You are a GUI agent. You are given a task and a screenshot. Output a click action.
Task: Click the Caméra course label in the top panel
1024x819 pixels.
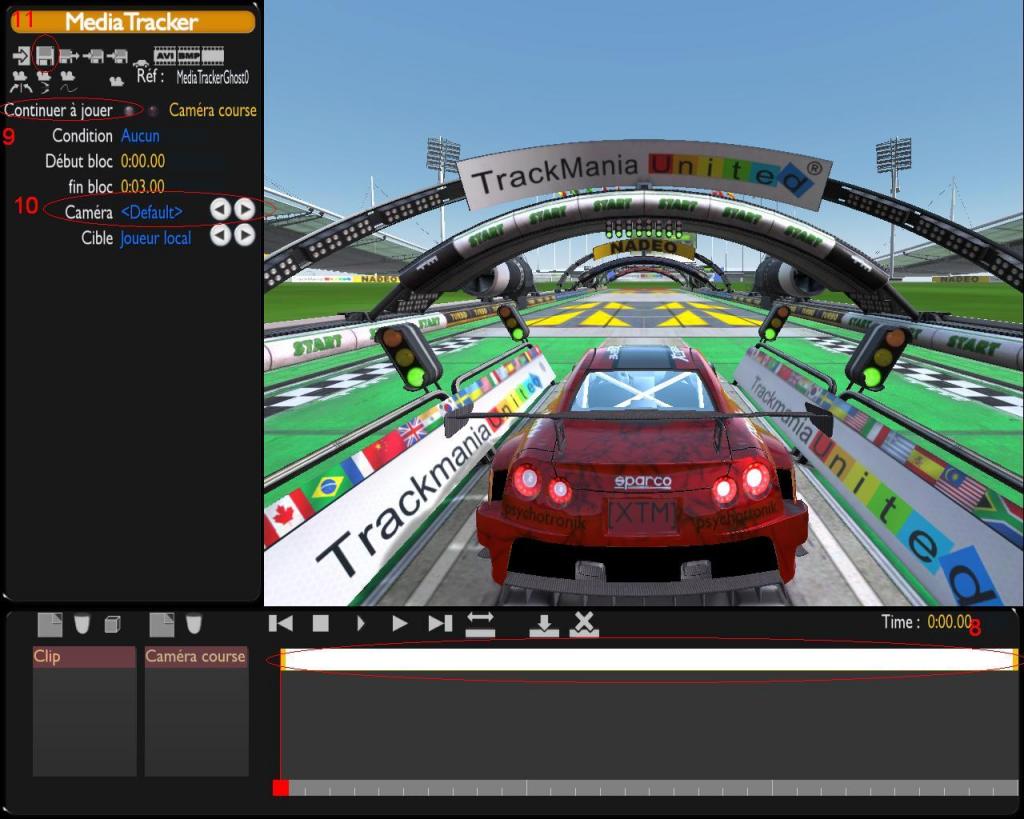(x=213, y=110)
